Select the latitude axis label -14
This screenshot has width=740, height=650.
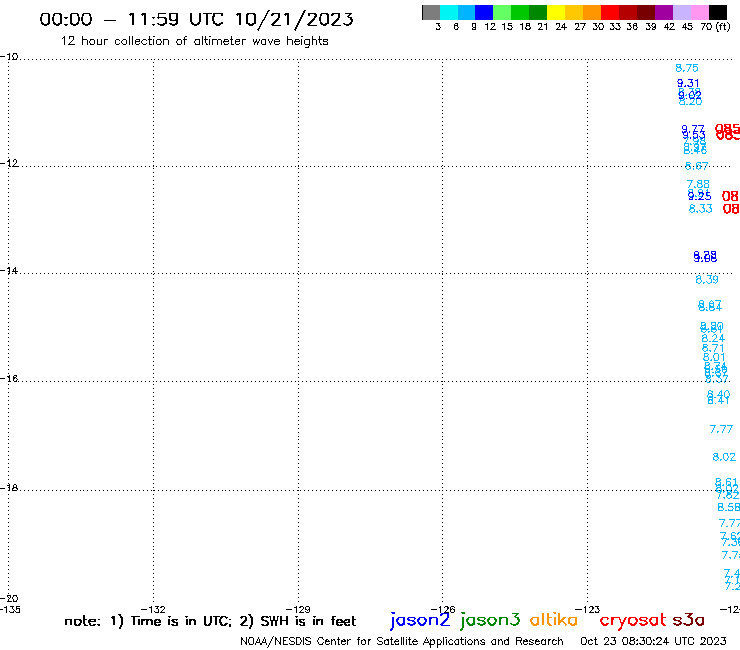click(x=9, y=271)
